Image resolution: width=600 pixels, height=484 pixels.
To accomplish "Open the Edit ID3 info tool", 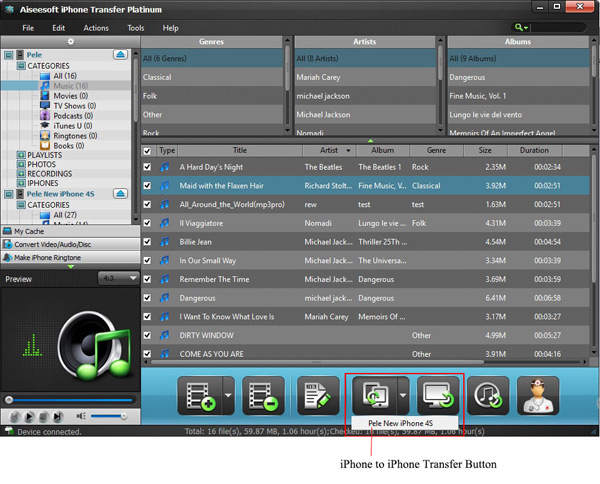I will [x=318, y=396].
